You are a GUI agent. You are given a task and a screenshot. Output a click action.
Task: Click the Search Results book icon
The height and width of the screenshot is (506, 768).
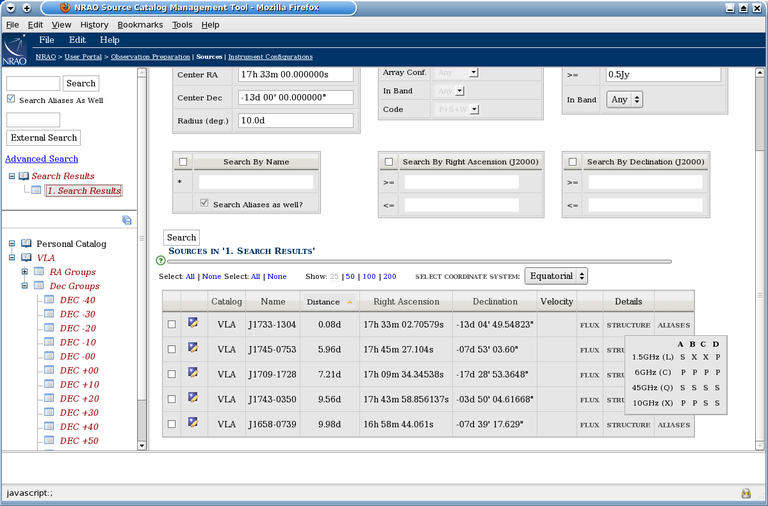24,176
